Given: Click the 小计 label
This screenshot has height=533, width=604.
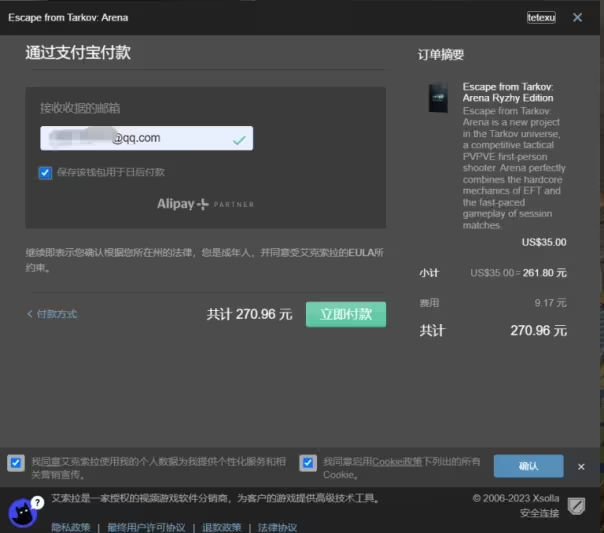Looking at the screenshot, I should tap(429, 273).
